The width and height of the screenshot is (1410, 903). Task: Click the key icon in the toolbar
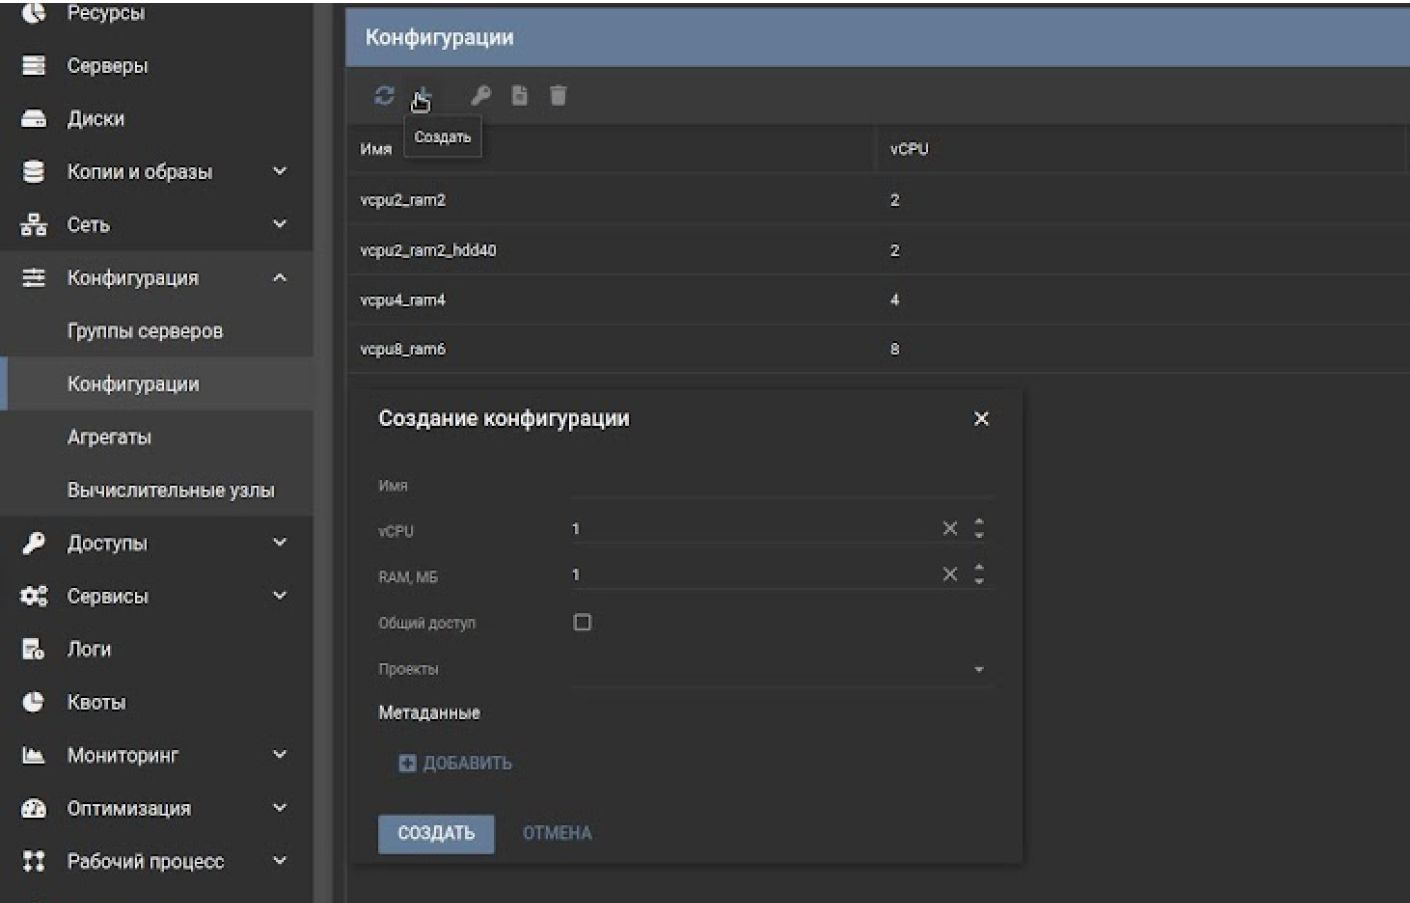tap(481, 95)
